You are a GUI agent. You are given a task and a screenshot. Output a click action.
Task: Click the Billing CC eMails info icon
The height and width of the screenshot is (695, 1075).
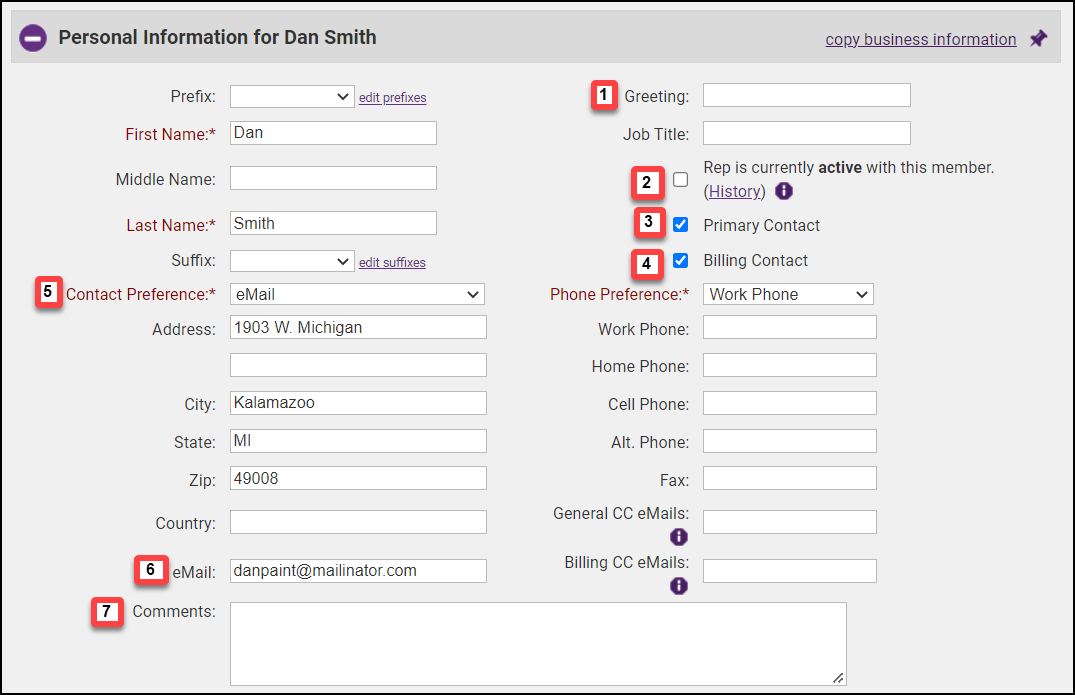coord(679,586)
